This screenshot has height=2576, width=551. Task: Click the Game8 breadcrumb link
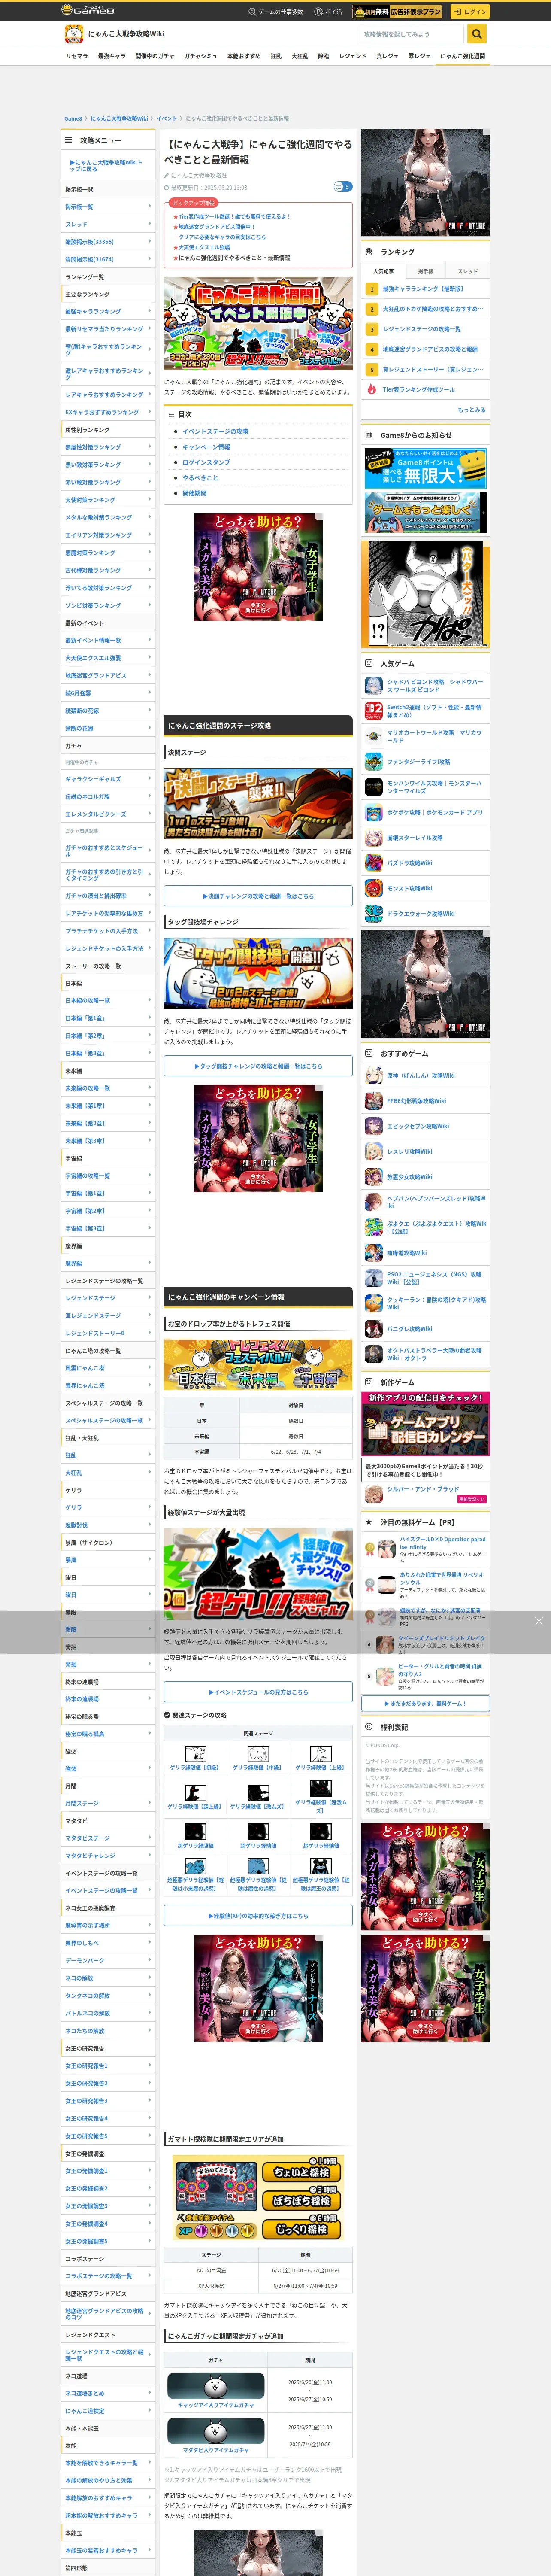coord(73,119)
